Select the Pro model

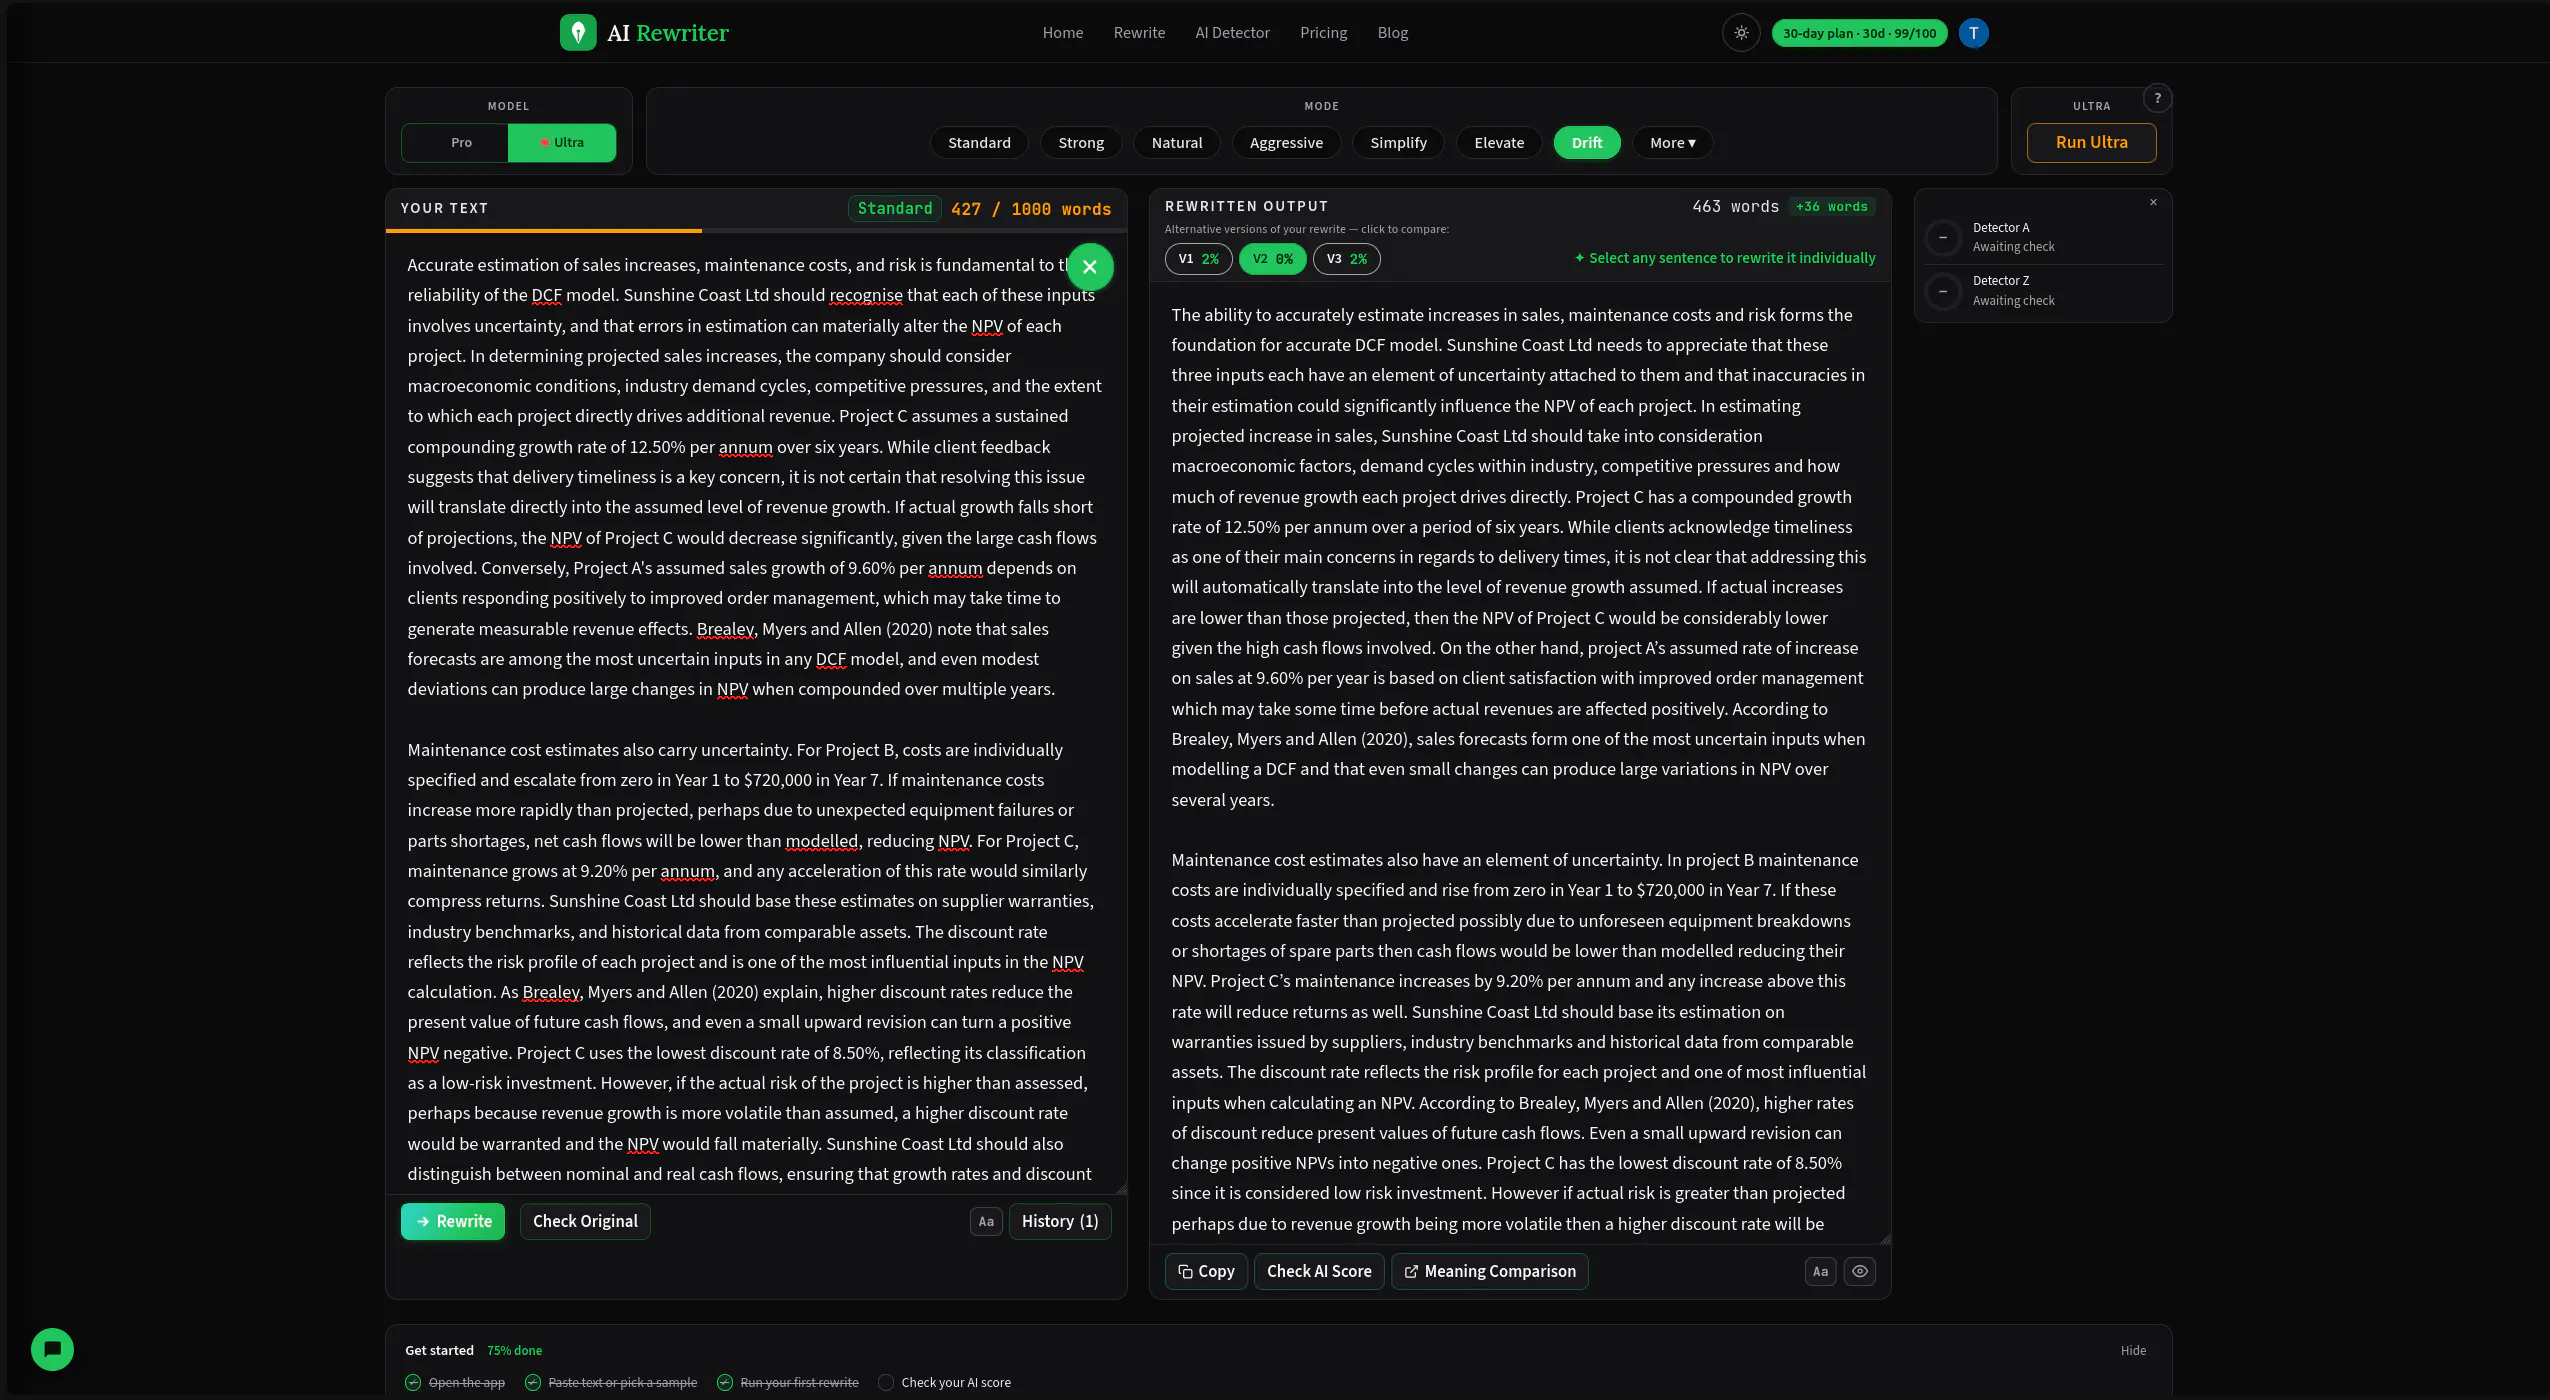(x=461, y=143)
